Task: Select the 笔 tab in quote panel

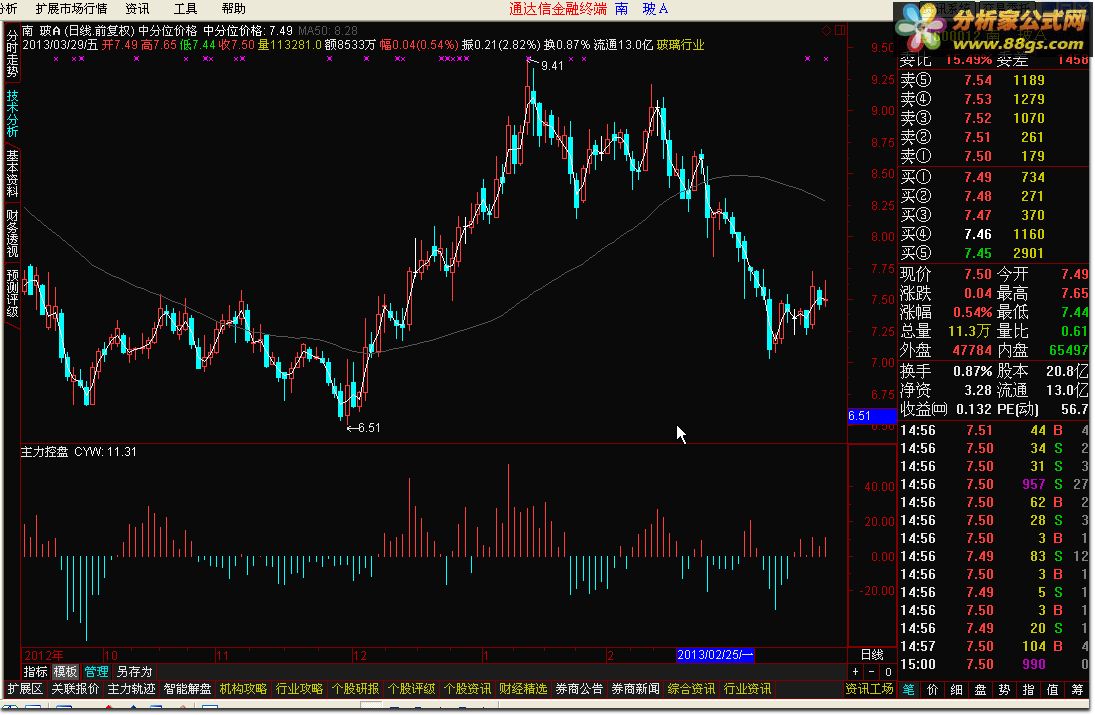Action: [x=909, y=690]
